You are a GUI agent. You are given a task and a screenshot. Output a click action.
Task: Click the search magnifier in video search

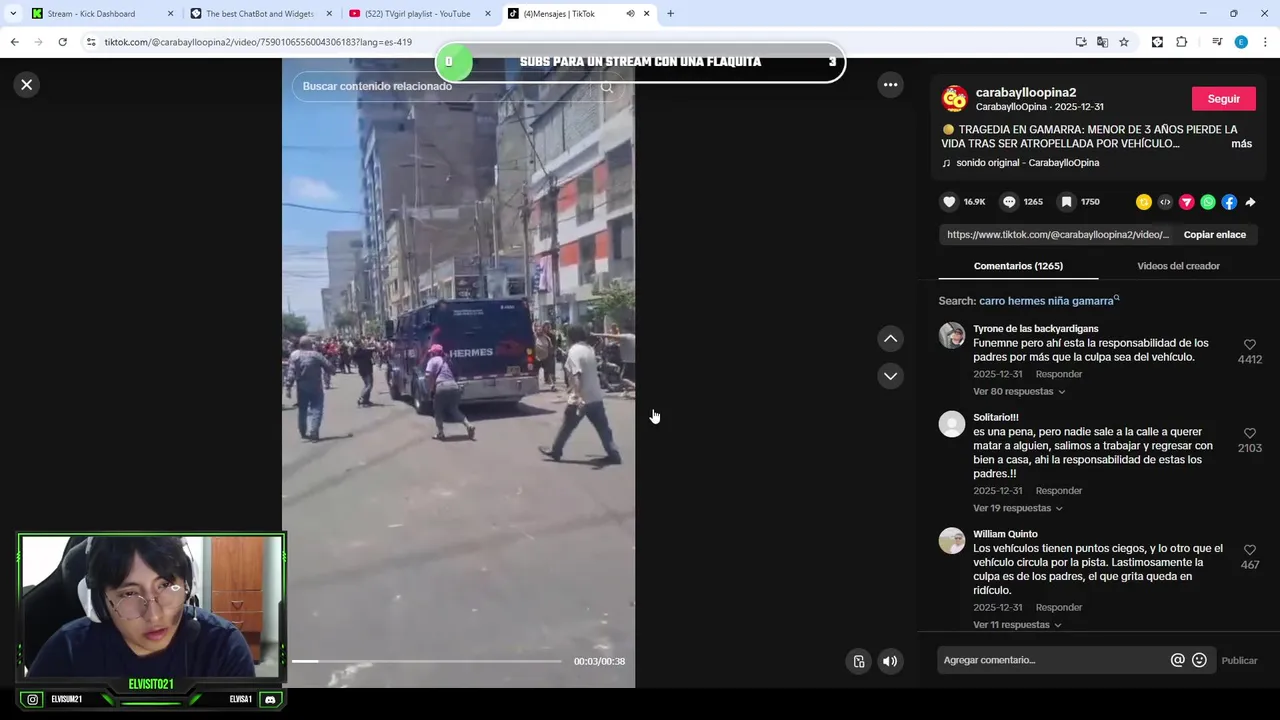point(606,87)
